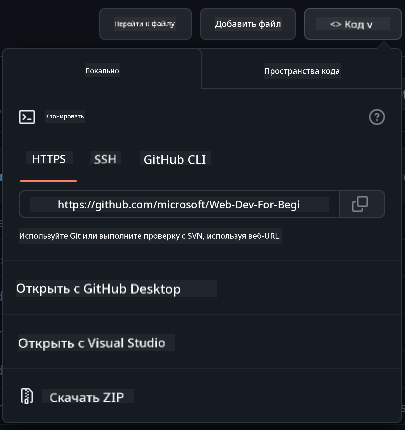This screenshot has height=430, width=405.
Task: Switch to the Пространства кода tab
Action: (x=302, y=71)
